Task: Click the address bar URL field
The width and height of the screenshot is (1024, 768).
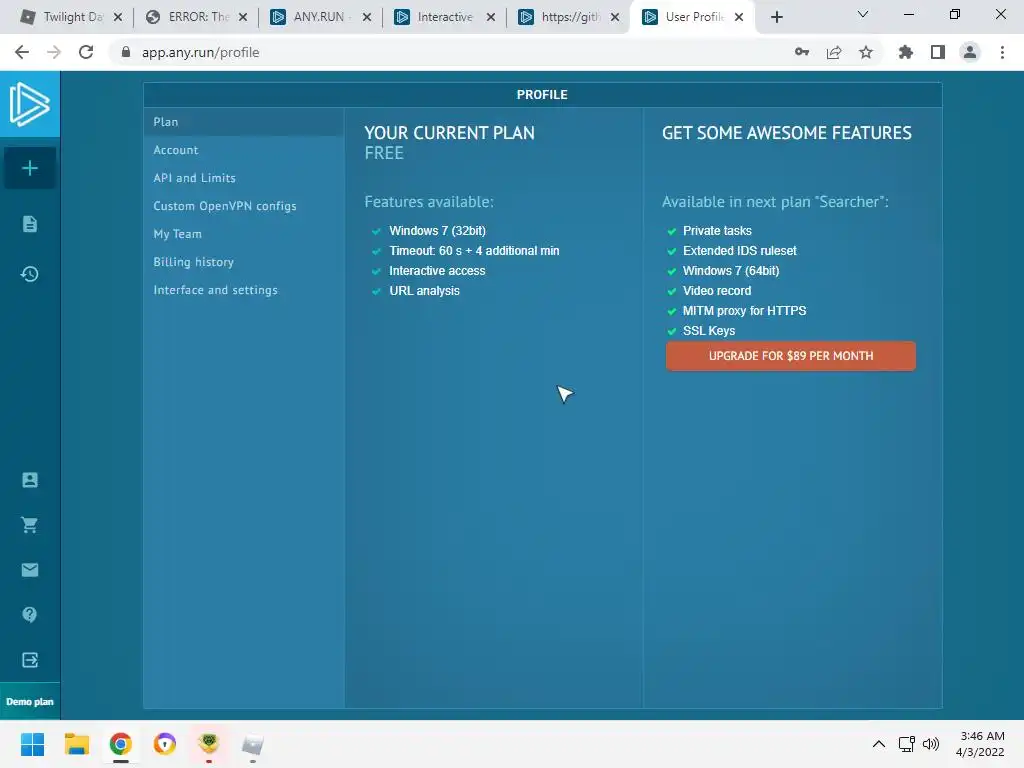Action: click(451, 52)
